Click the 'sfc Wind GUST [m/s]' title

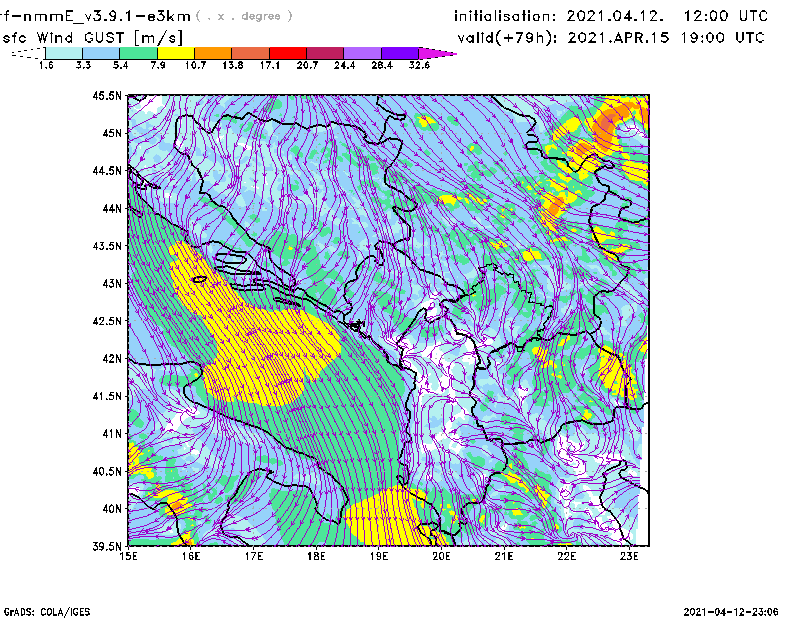(x=92, y=38)
